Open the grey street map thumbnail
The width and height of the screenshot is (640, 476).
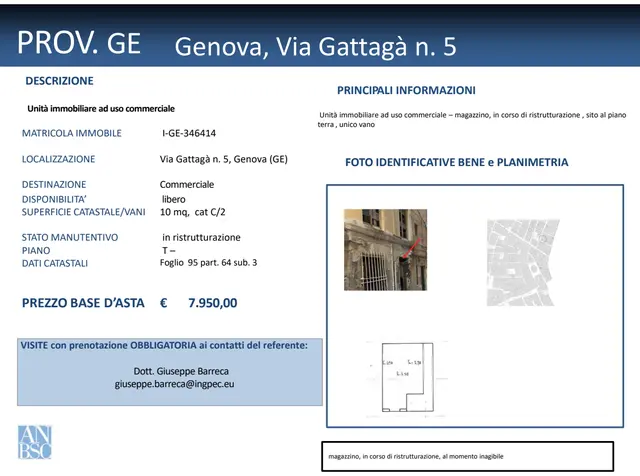523,262
